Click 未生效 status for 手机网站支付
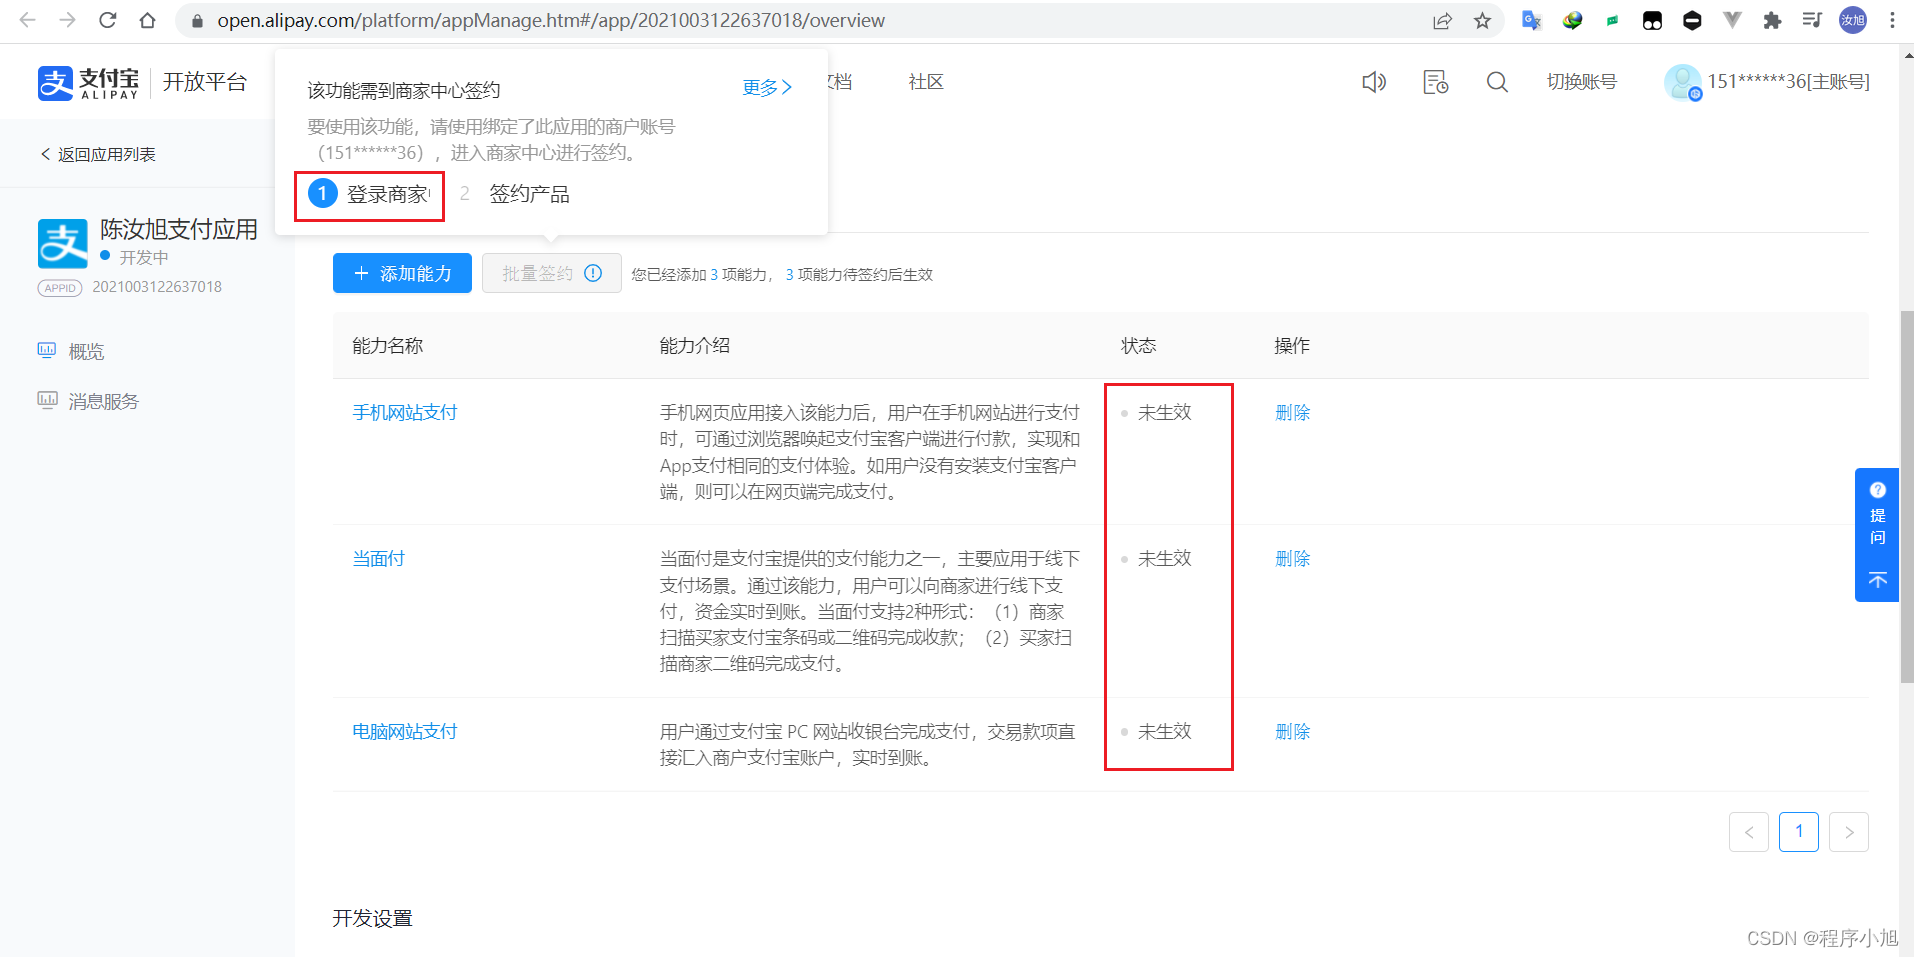 1164,412
